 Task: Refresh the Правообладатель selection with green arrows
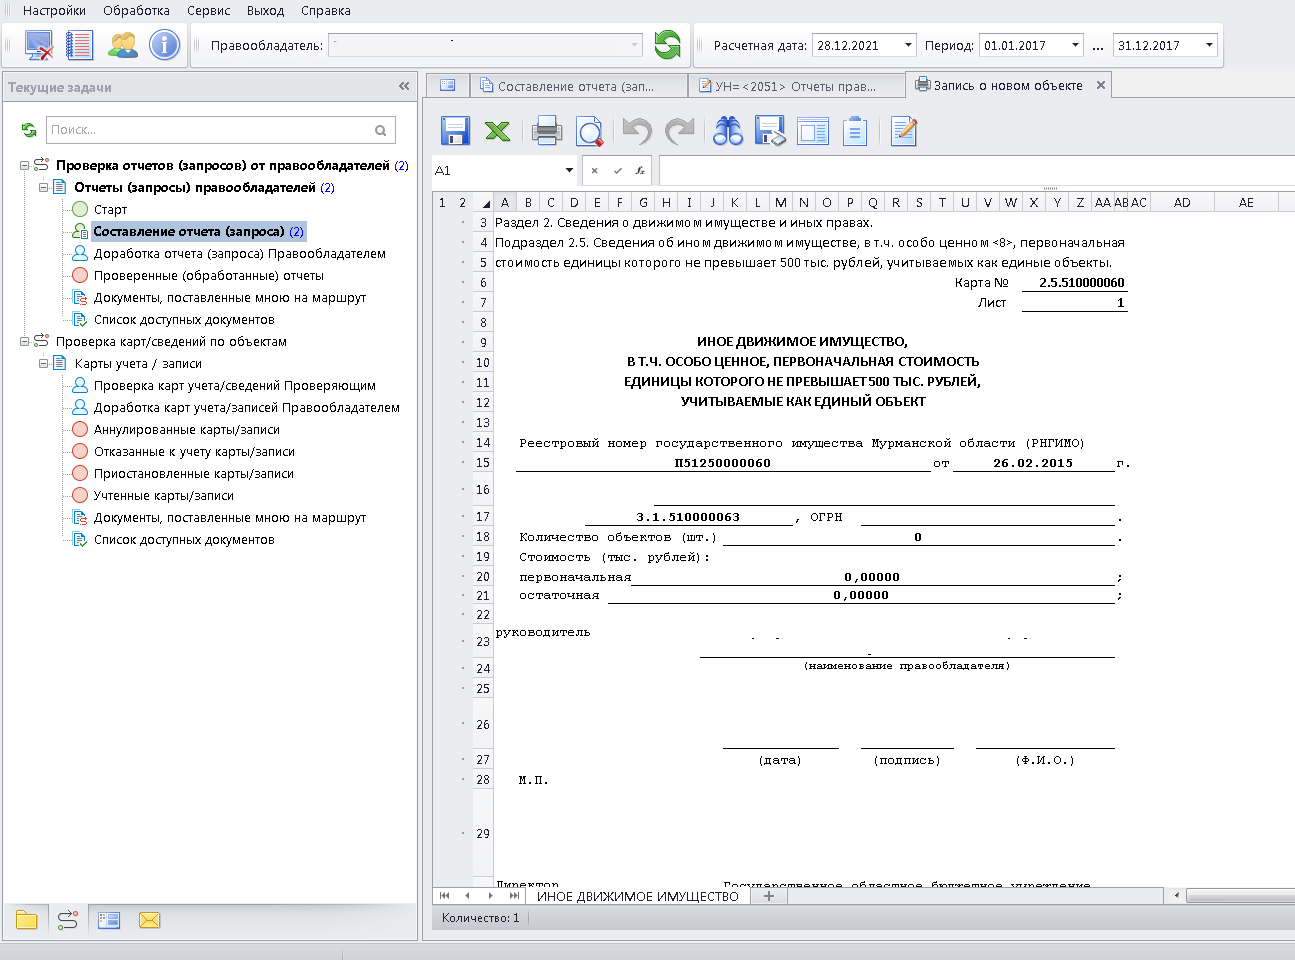(x=667, y=45)
